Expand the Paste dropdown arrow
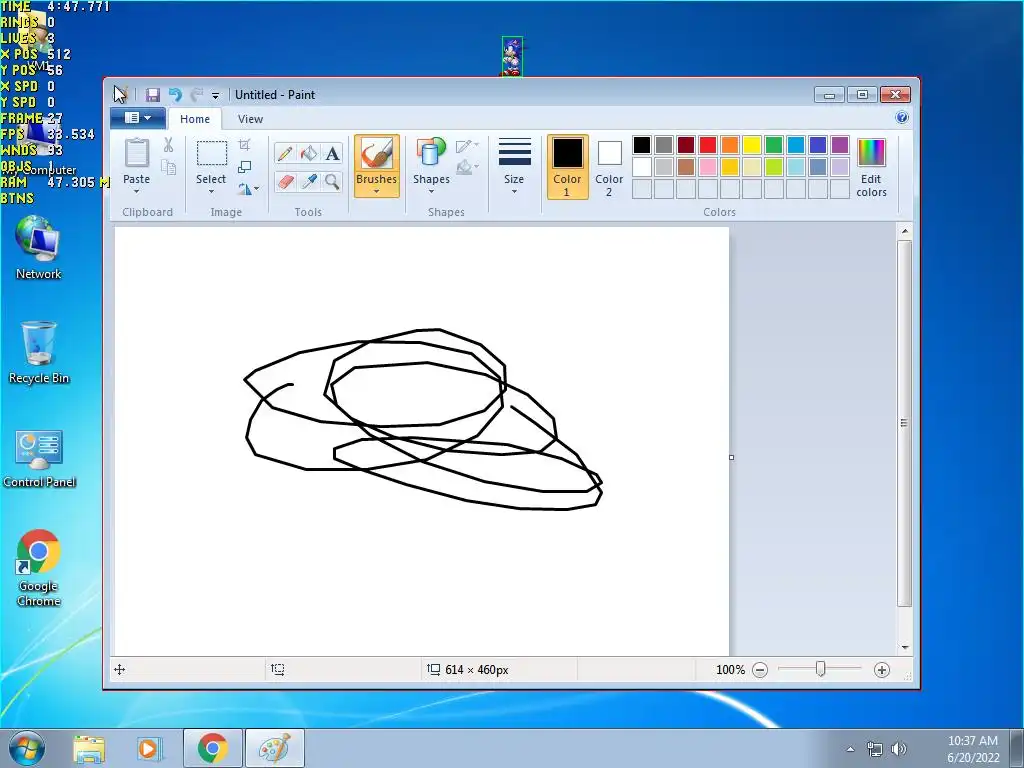Screen dimensions: 1024x768 (x=136, y=191)
